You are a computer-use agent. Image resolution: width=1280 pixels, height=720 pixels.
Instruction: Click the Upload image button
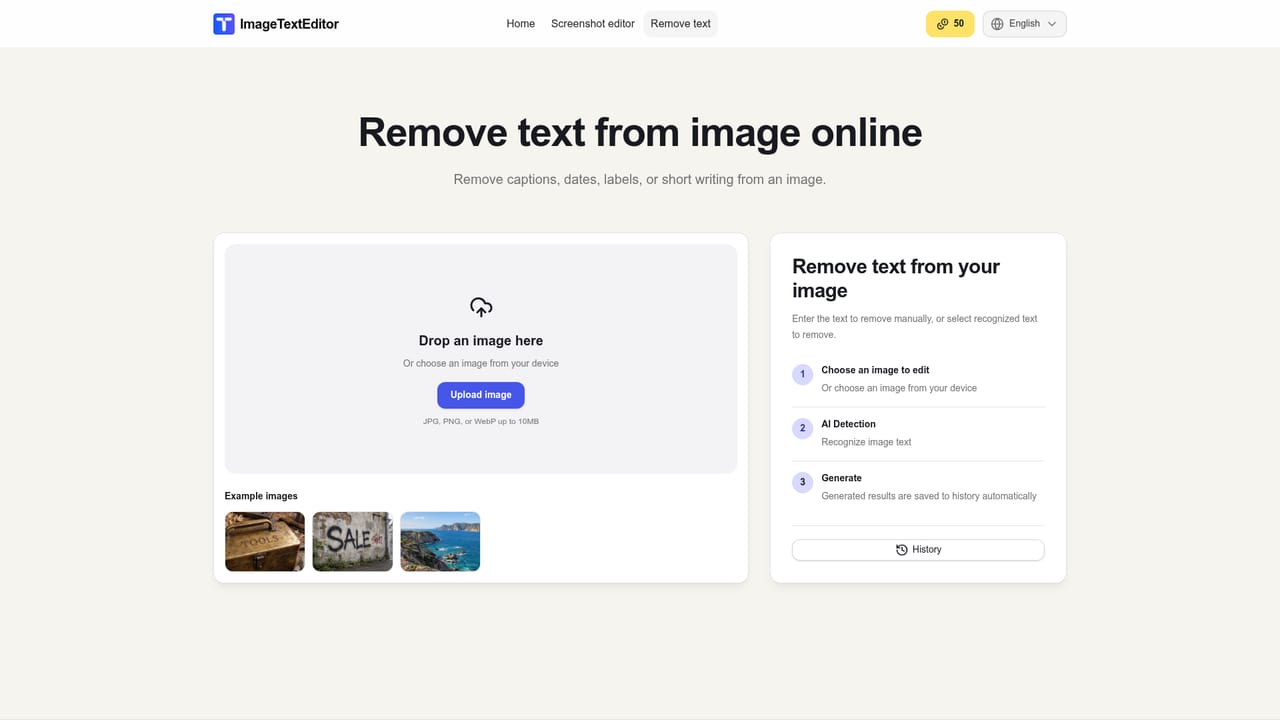481,395
